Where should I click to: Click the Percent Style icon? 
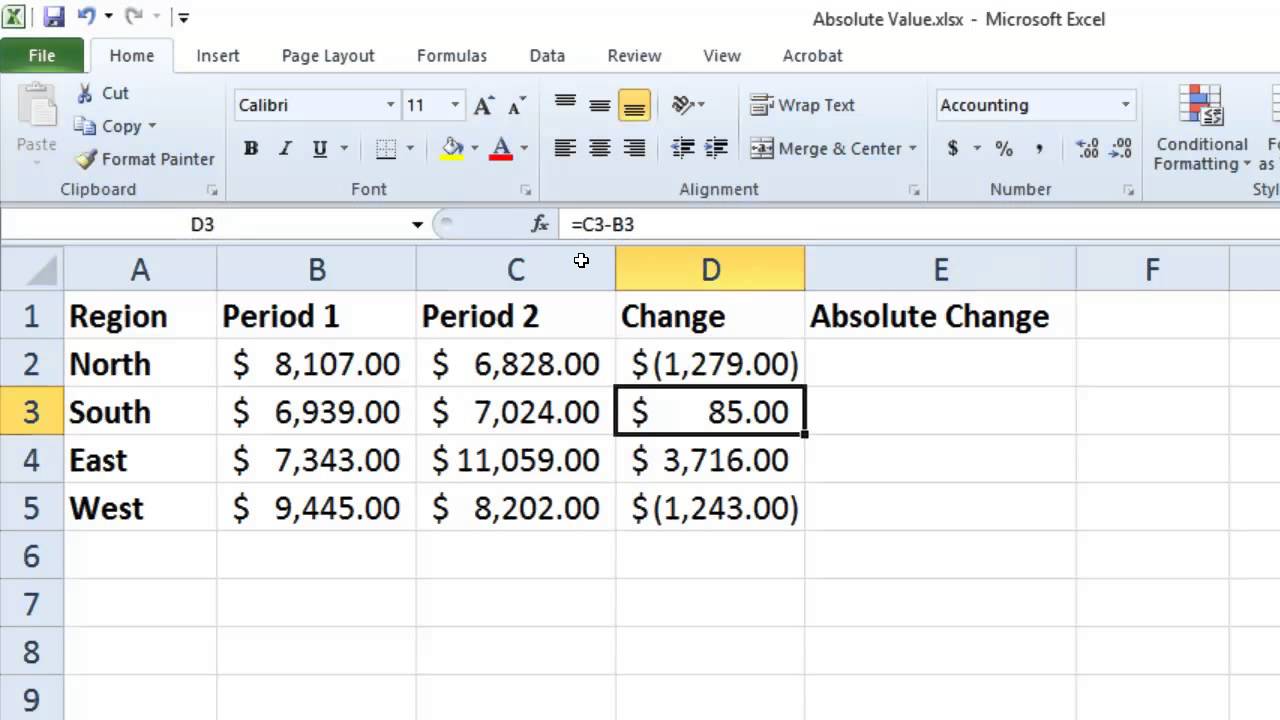point(1003,149)
